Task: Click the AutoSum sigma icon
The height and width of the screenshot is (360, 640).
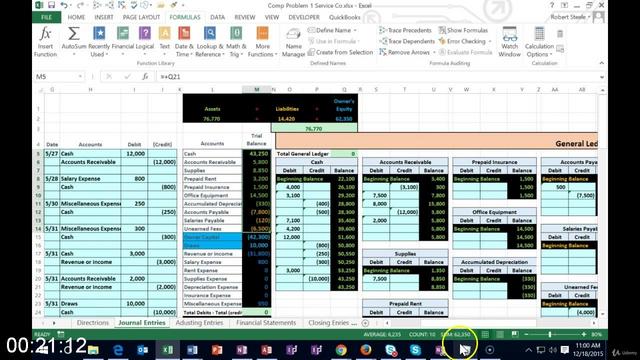Action: pyautogui.click(x=73, y=33)
